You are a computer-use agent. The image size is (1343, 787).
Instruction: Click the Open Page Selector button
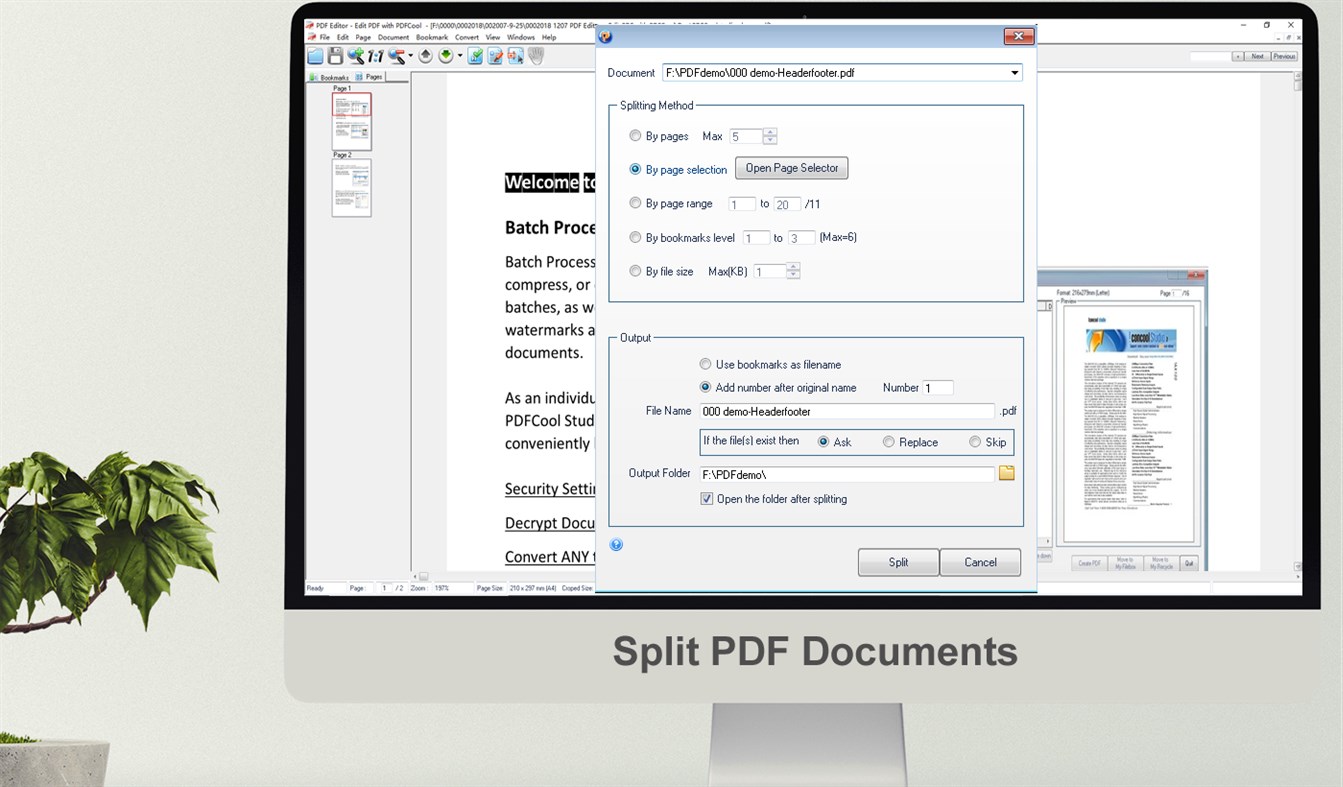point(791,168)
